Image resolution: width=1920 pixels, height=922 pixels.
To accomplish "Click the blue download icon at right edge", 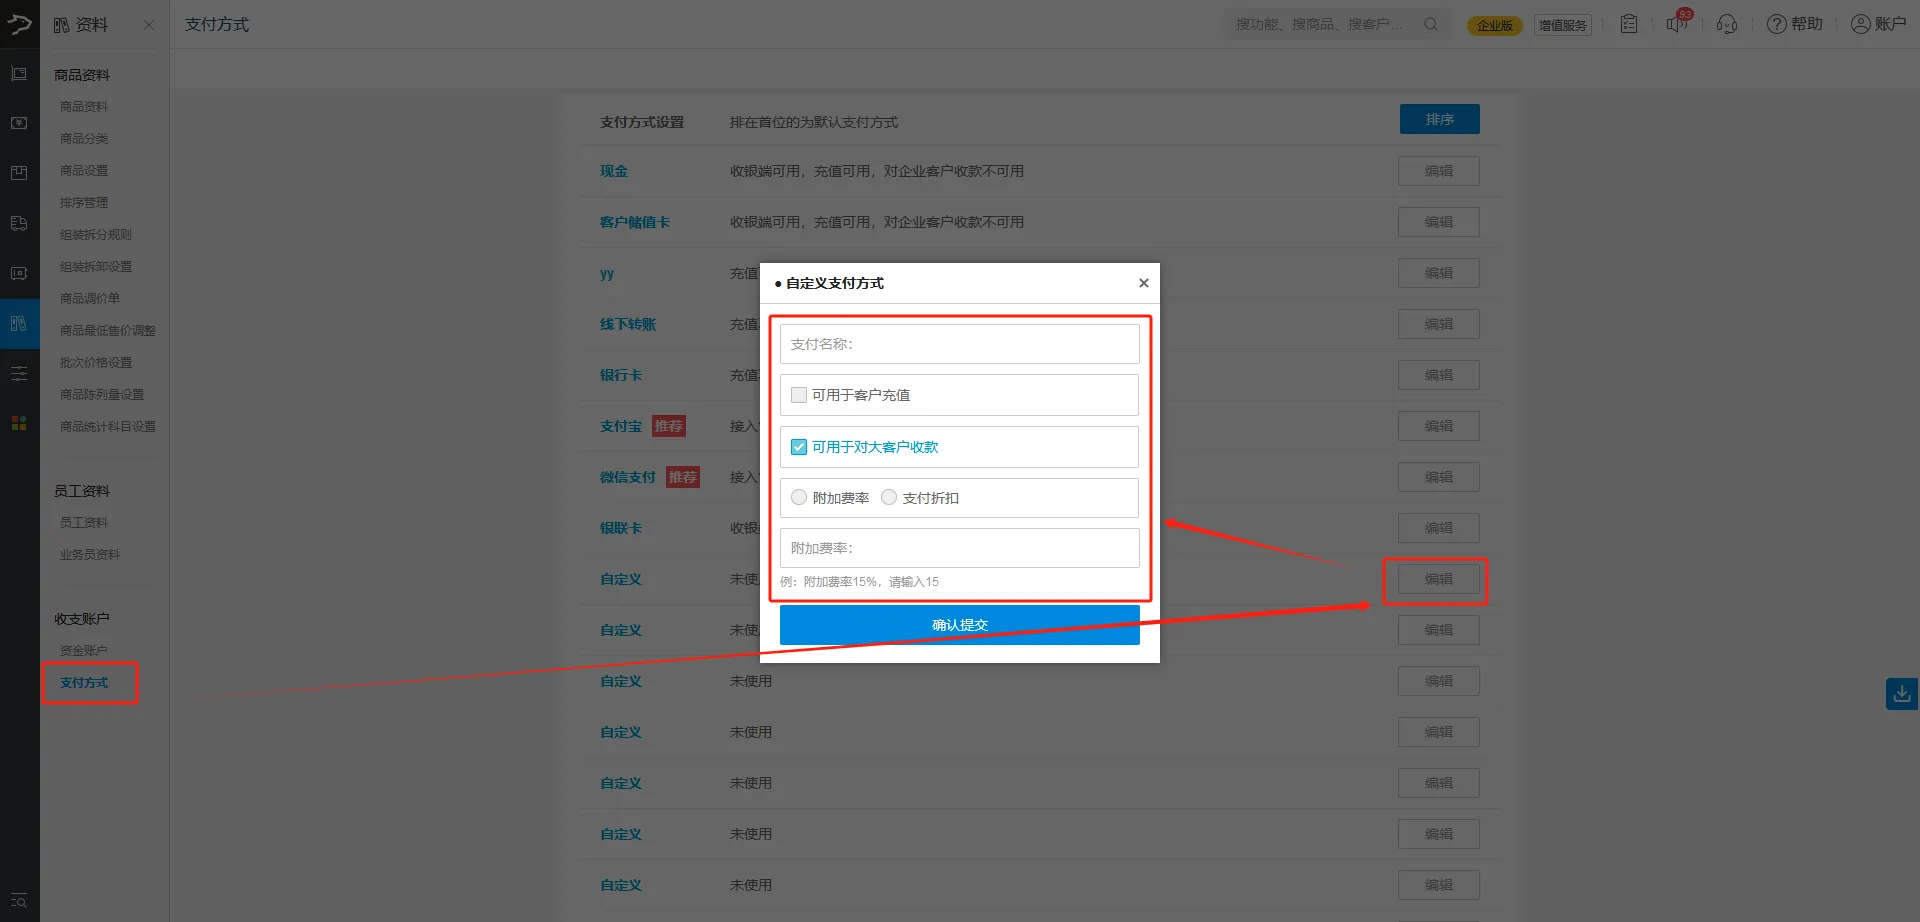I will click(x=1901, y=693).
